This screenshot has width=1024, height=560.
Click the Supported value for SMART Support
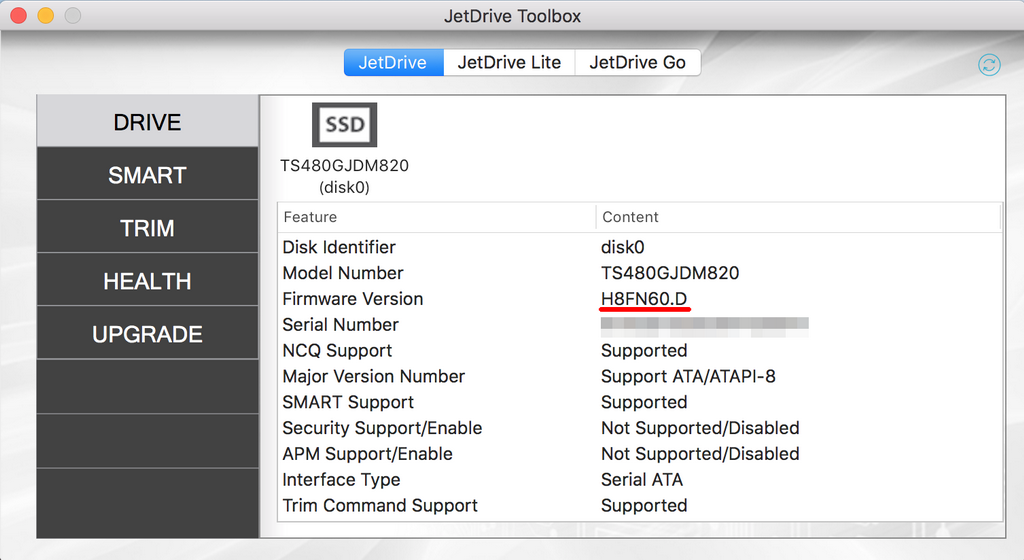[644, 402]
